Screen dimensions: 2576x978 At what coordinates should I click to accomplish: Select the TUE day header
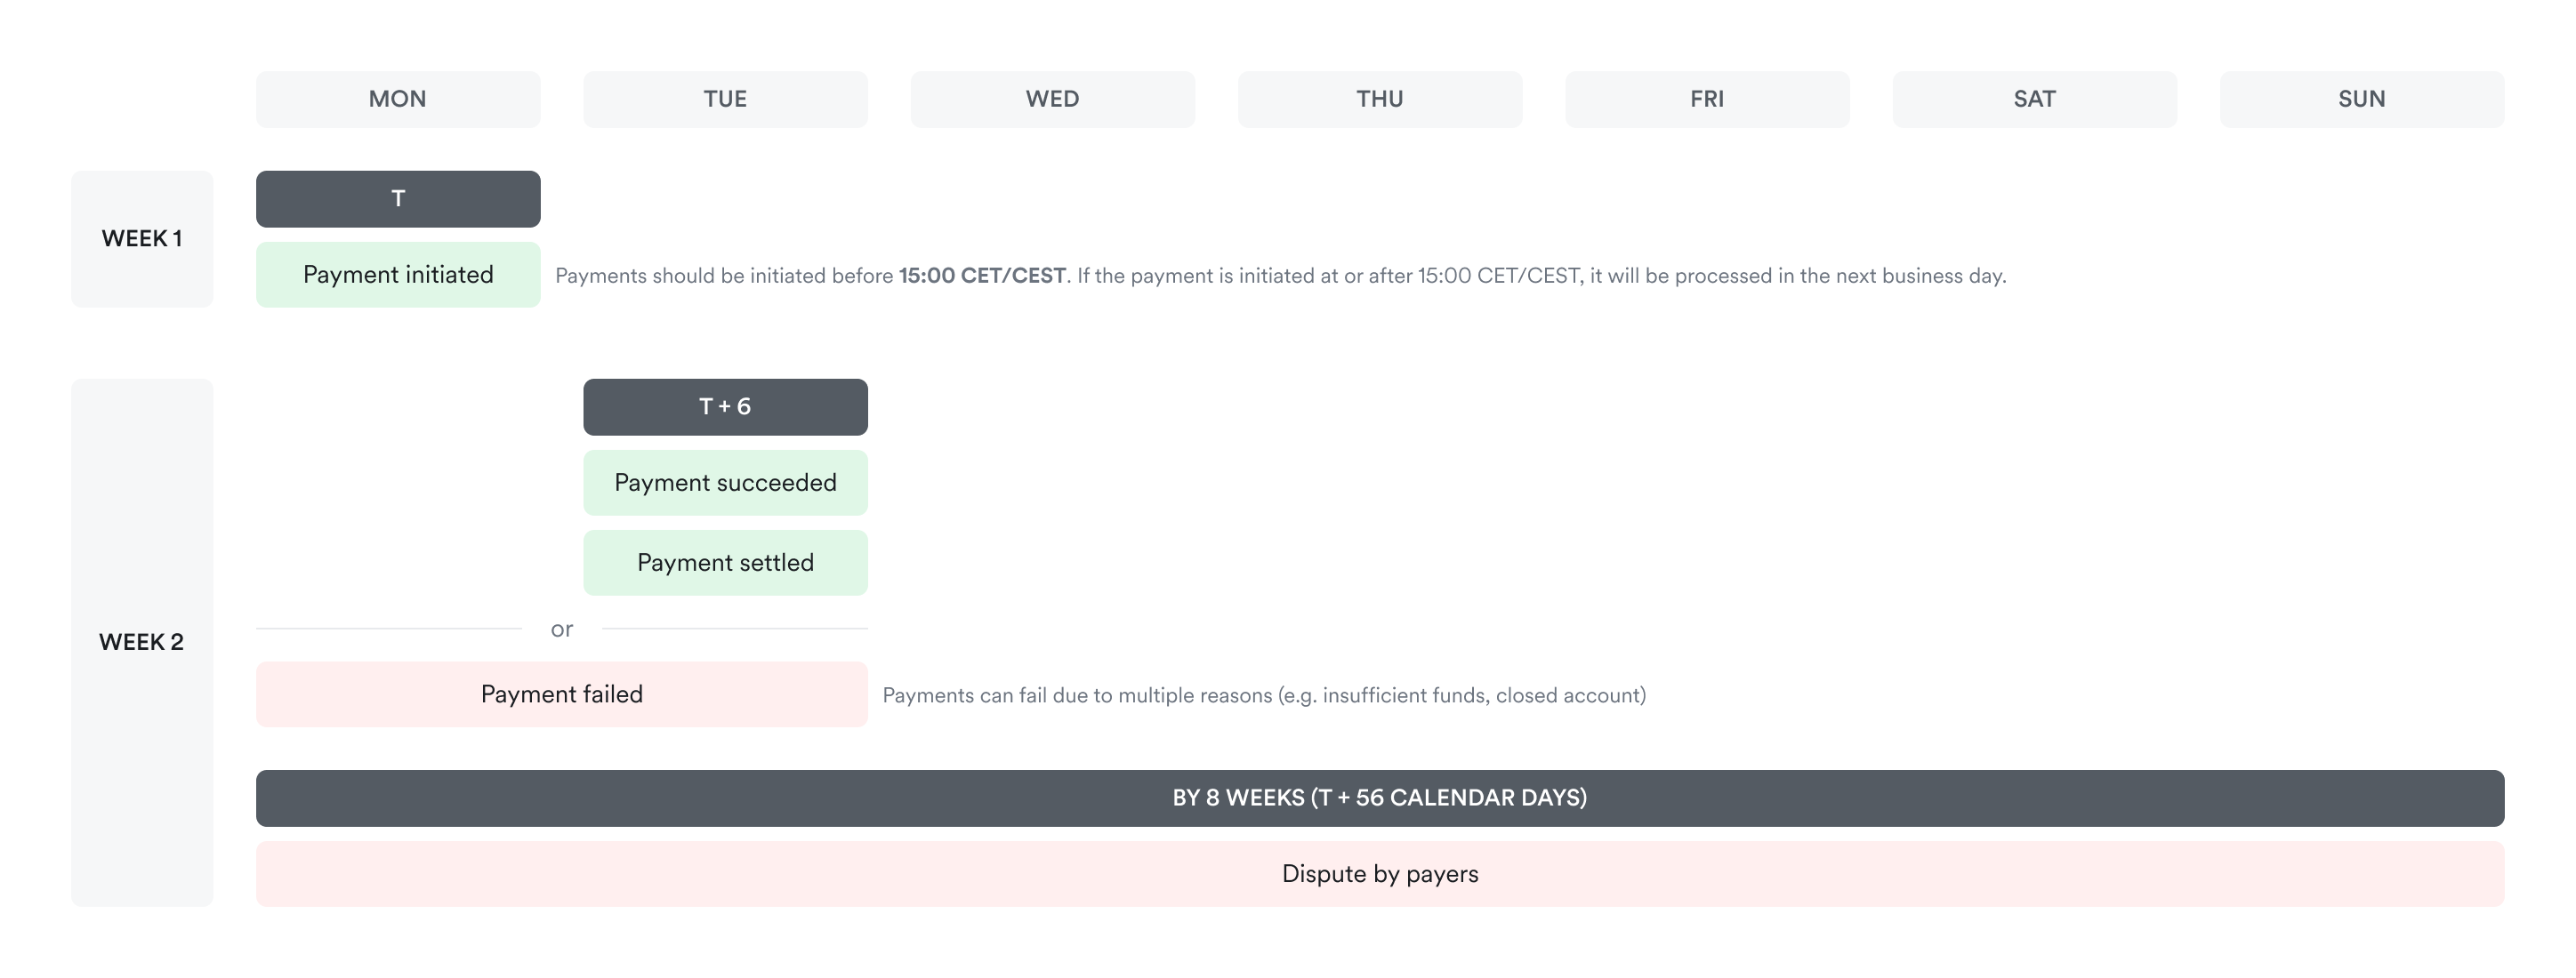coord(725,99)
